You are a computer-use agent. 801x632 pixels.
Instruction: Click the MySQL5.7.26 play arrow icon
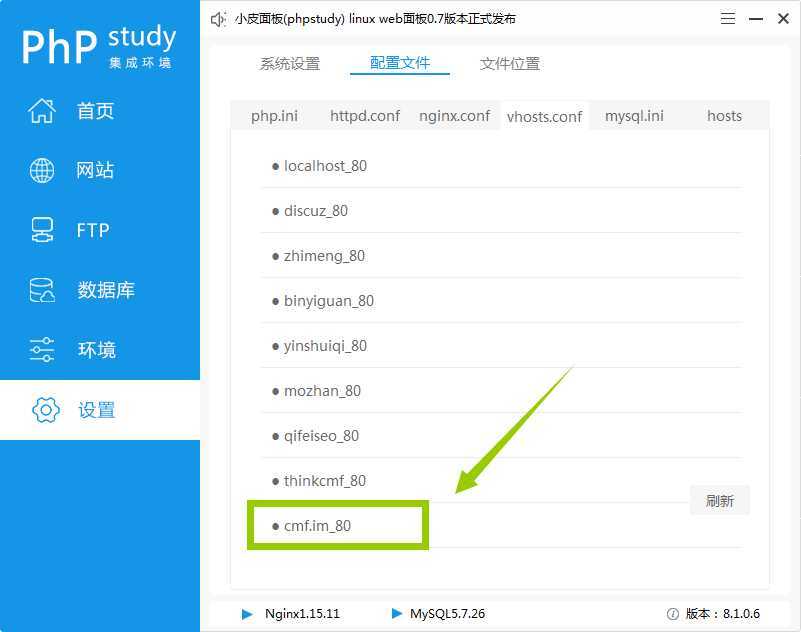tap(396, 613)
